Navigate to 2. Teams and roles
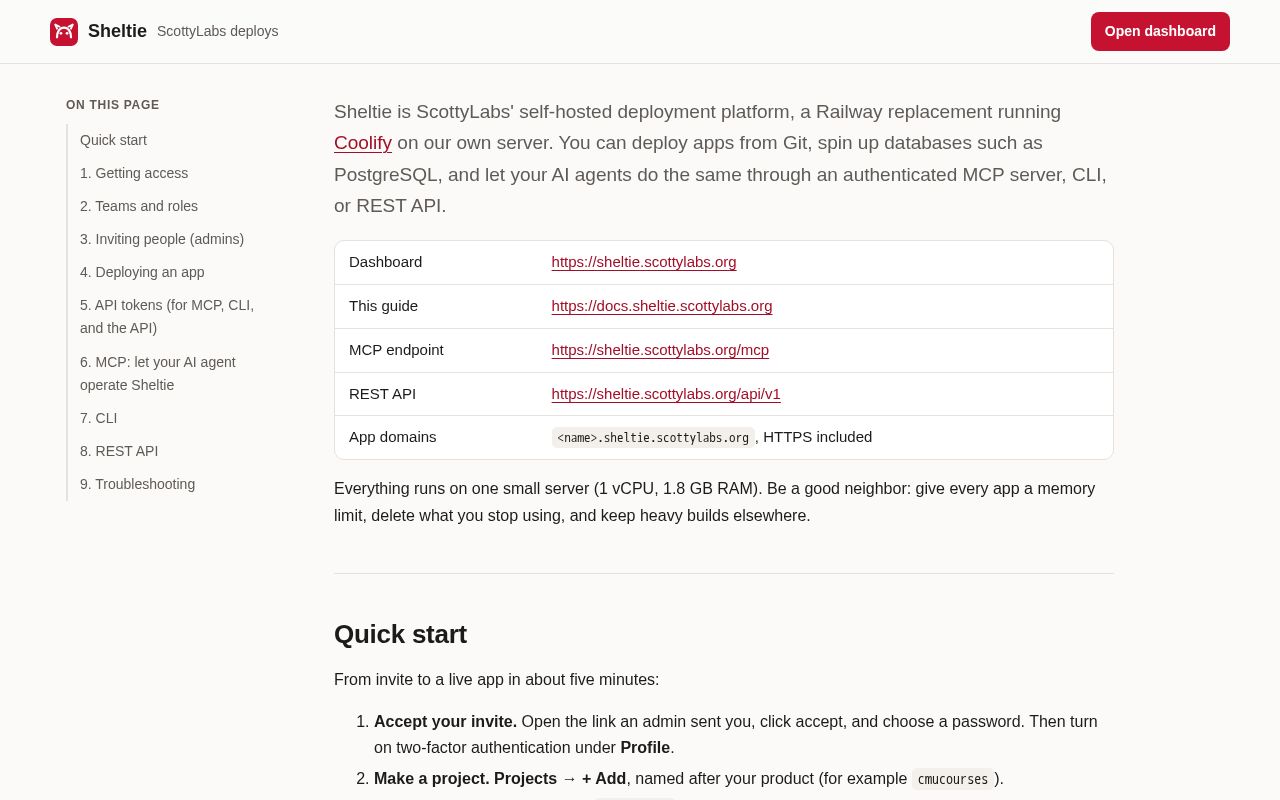 [x=139, y=206]
